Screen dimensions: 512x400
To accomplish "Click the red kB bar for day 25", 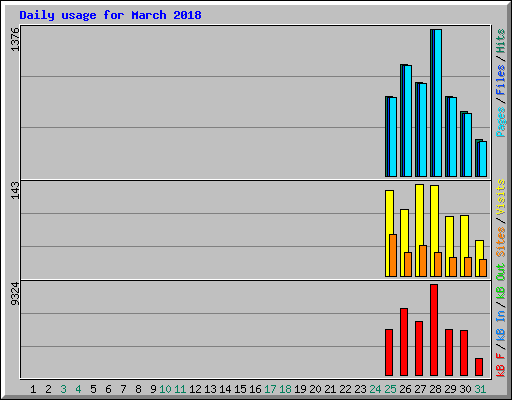I will tap(389, 353).
